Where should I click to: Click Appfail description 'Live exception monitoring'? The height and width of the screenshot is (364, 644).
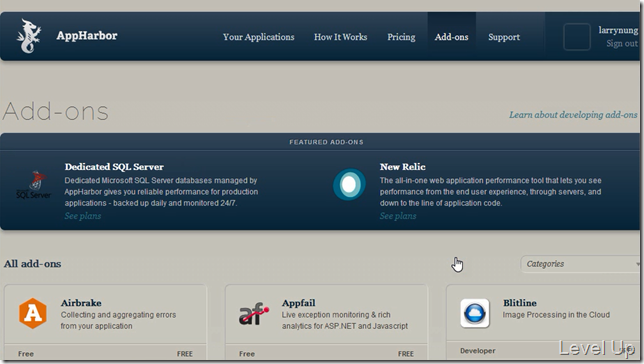tap(345, 320)
